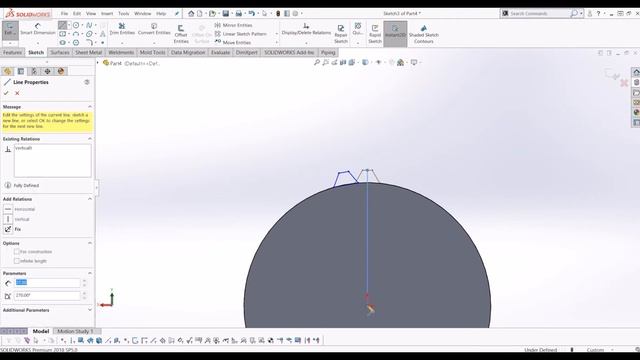Click the Open document icon

click(212, 13)
